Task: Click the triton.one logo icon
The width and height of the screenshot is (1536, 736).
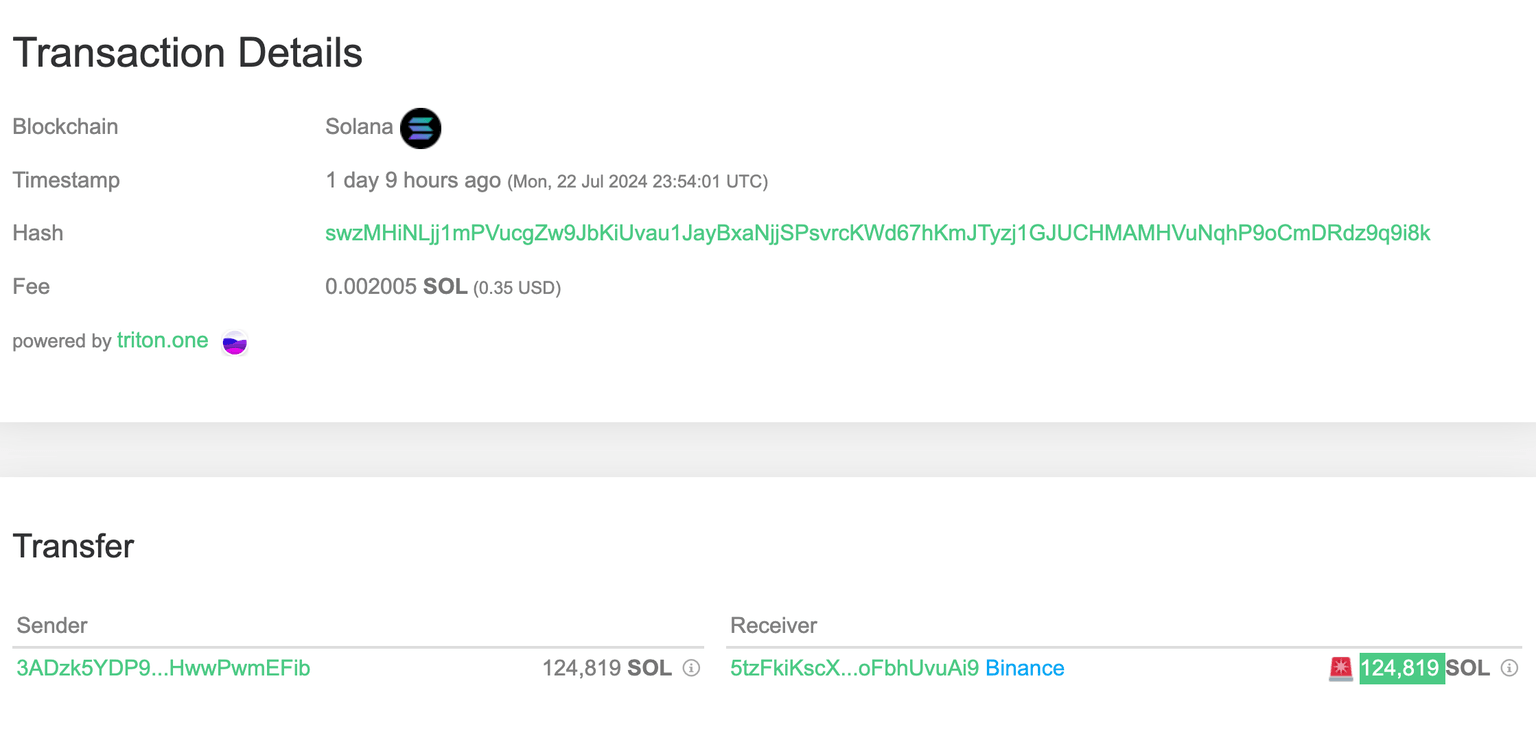Action: tap(234, 343)
